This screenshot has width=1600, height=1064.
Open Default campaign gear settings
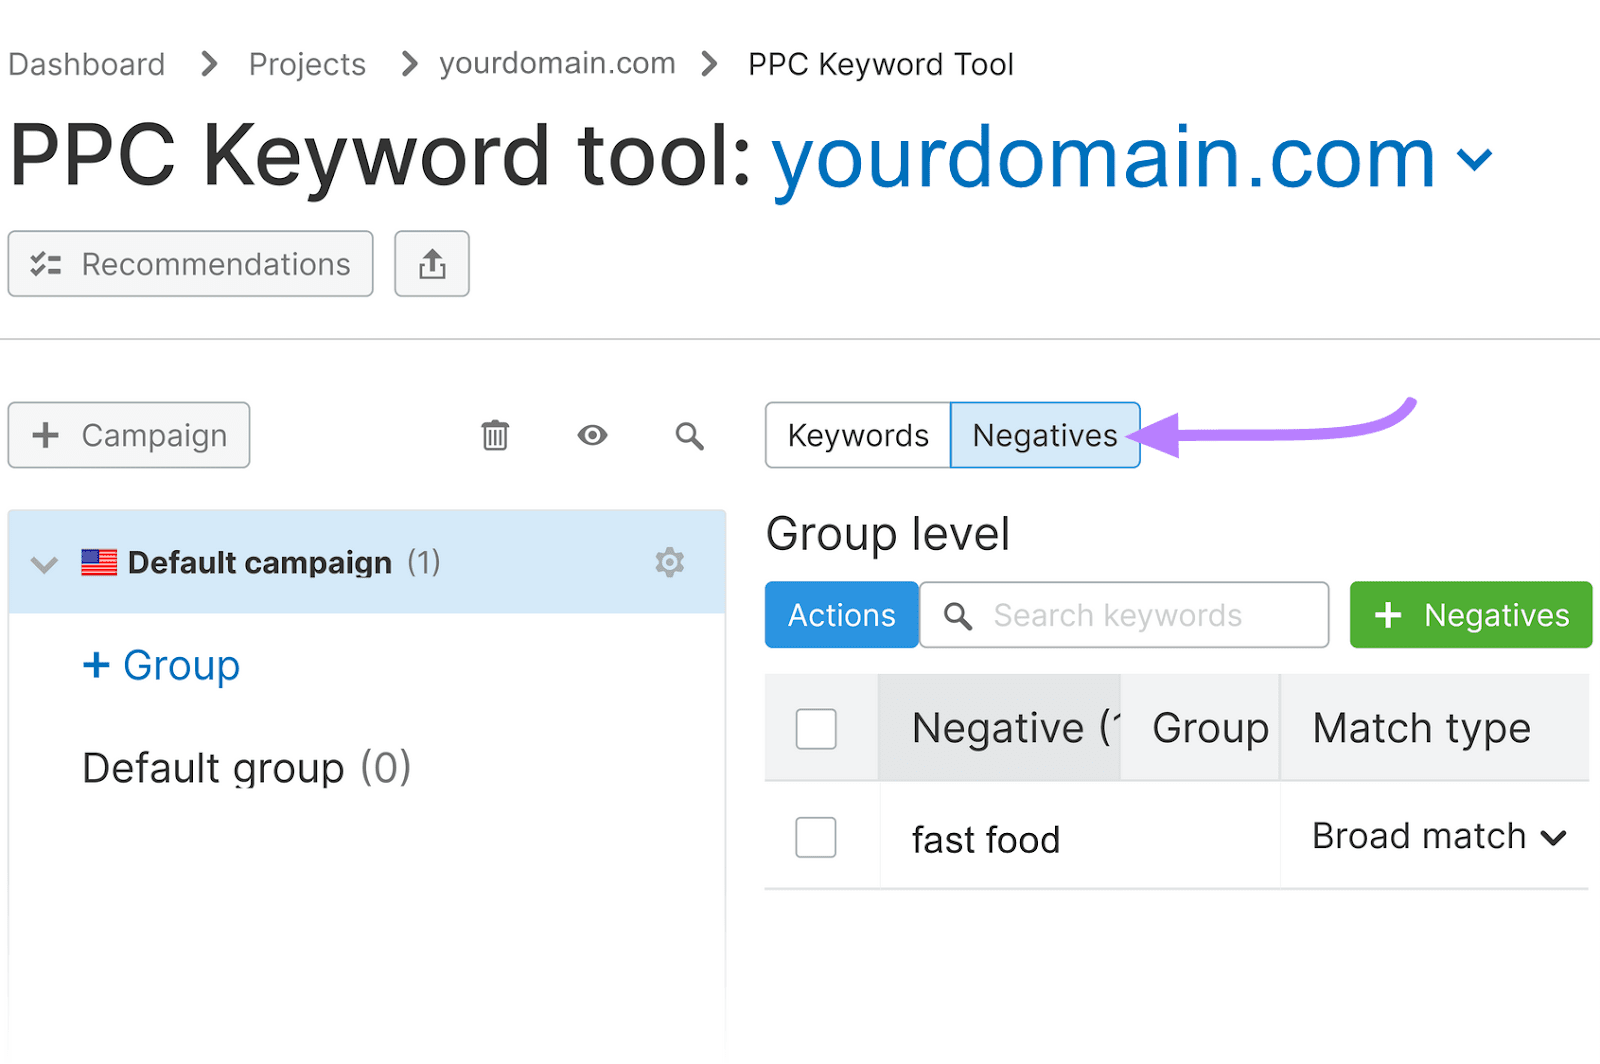(669, 562)
